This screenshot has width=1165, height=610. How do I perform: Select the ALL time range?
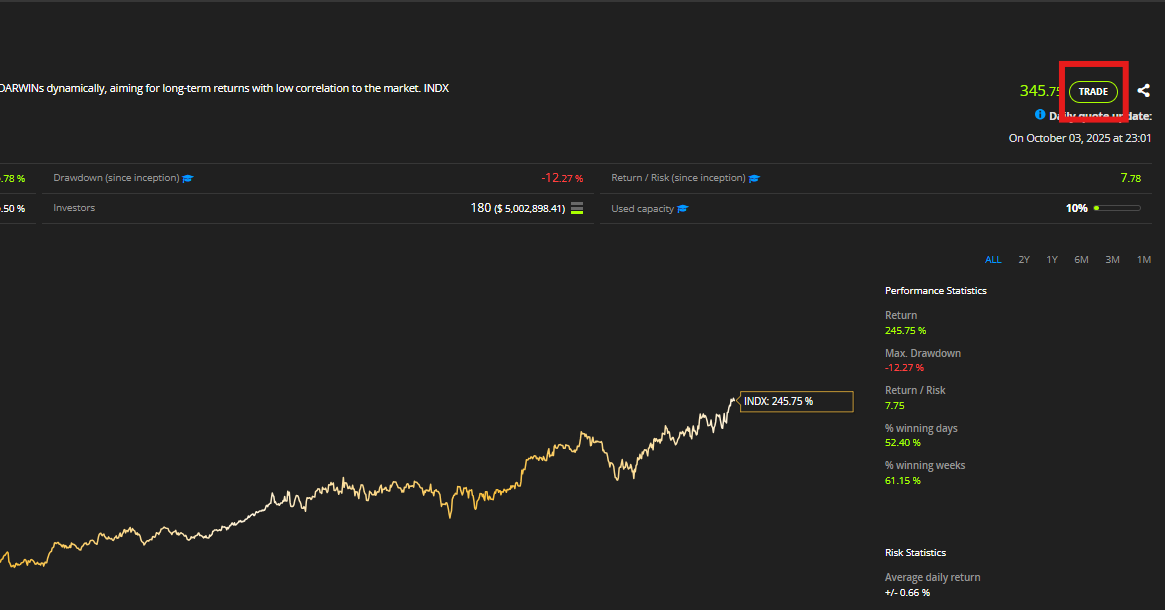[993, 260]
